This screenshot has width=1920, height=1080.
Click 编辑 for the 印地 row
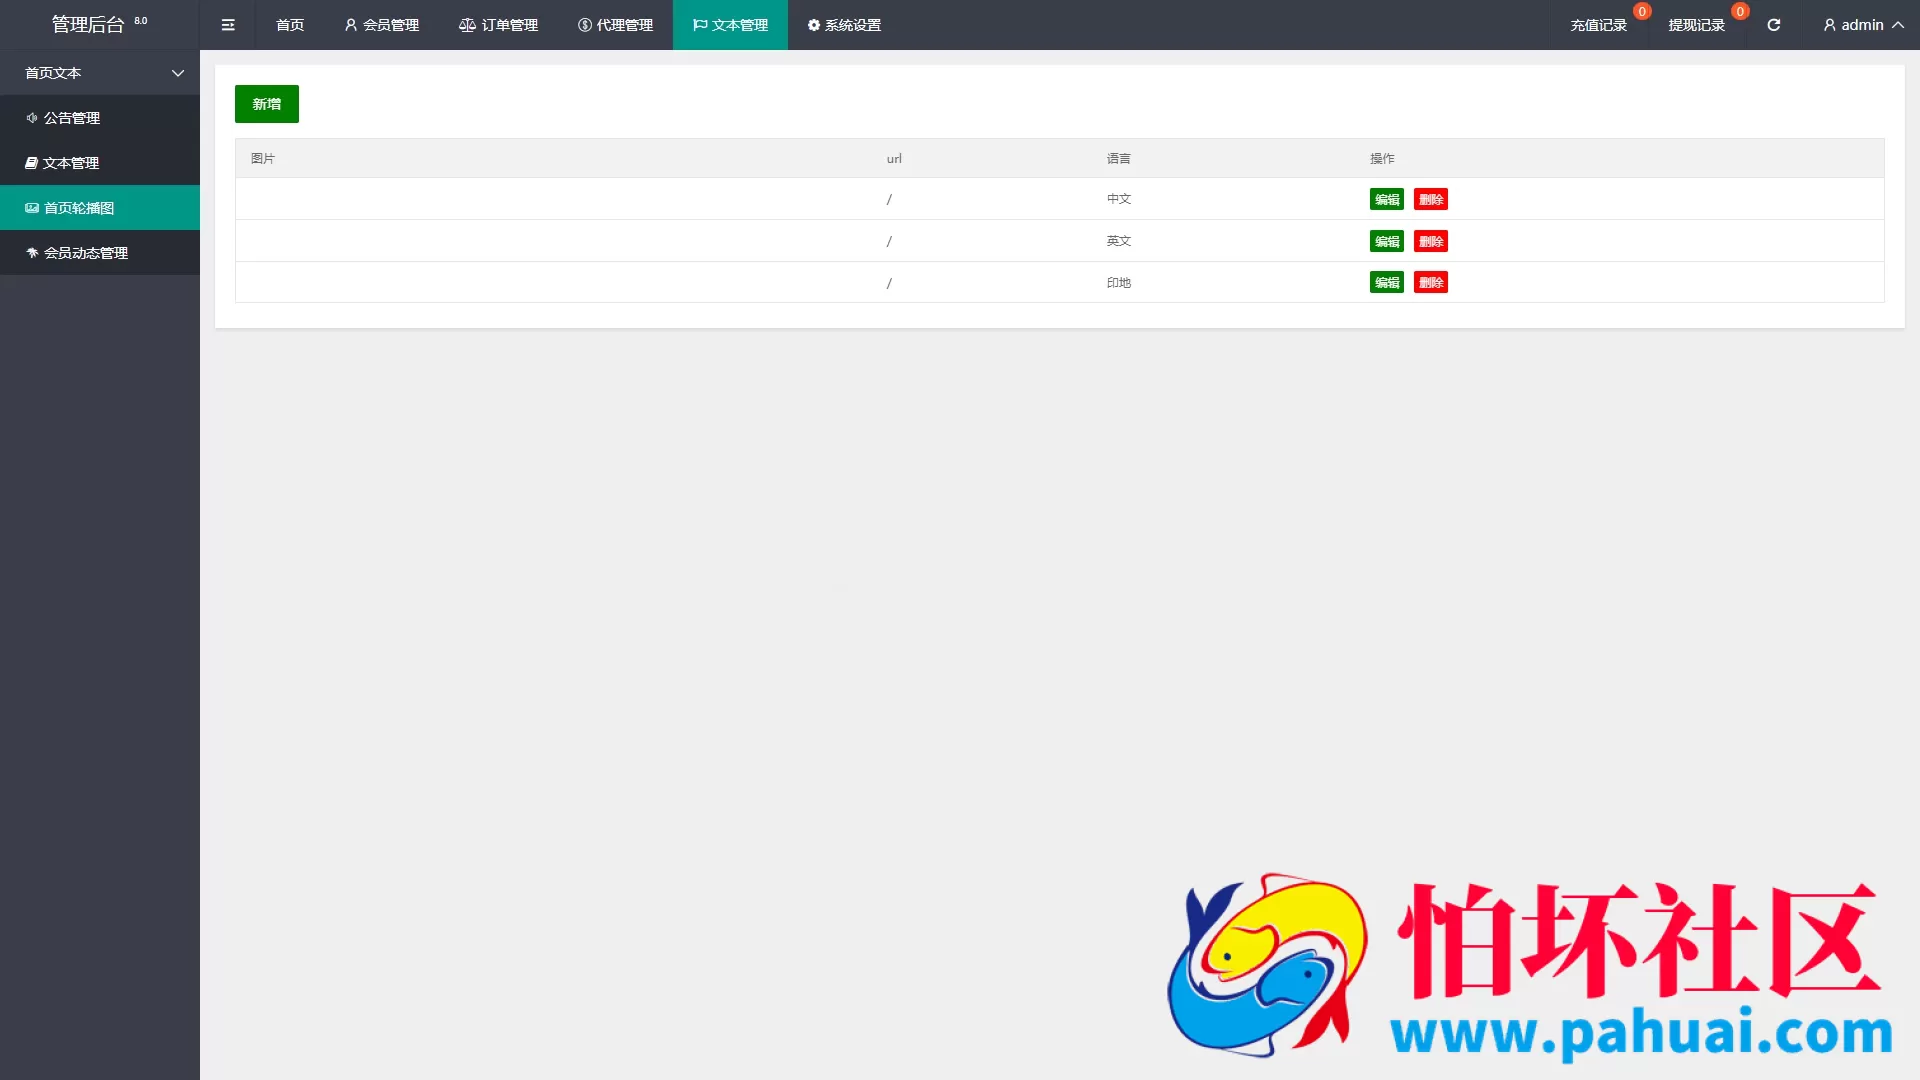point(1386,283)
